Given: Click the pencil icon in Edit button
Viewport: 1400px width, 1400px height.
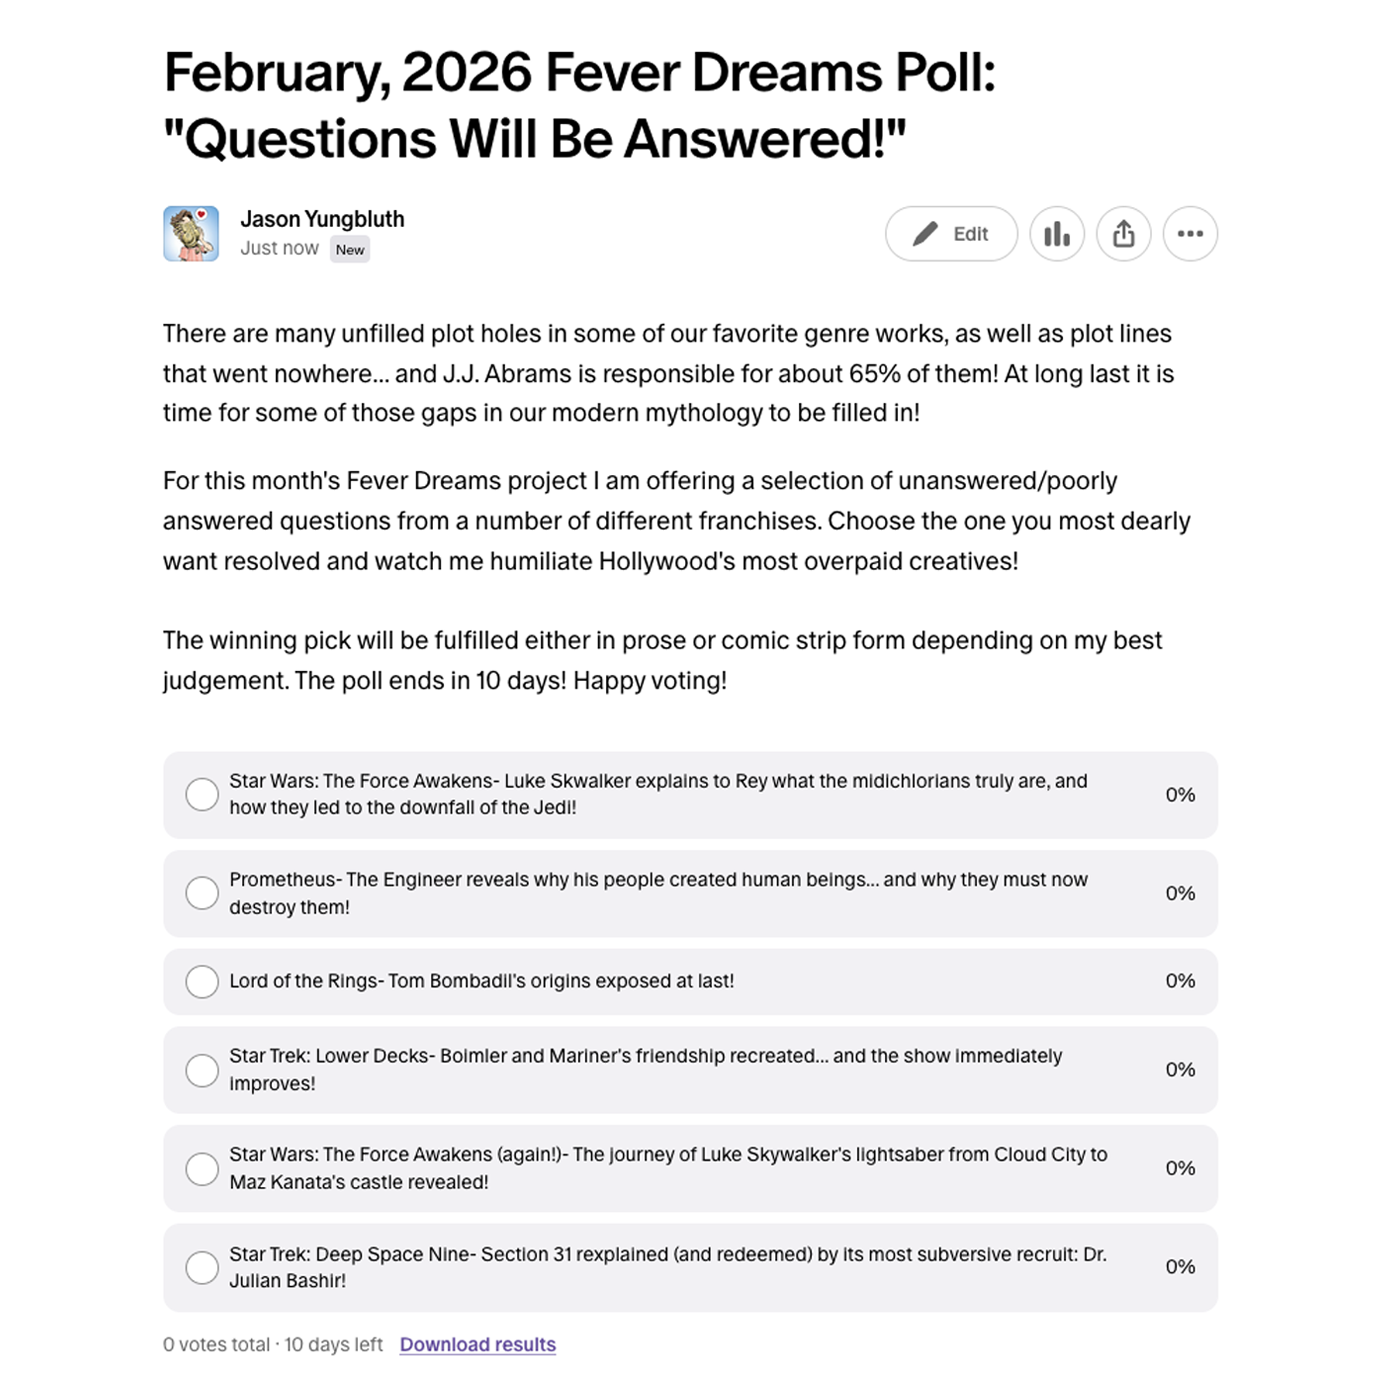Looking at the screenshot, I should click(x=925, y=234).
